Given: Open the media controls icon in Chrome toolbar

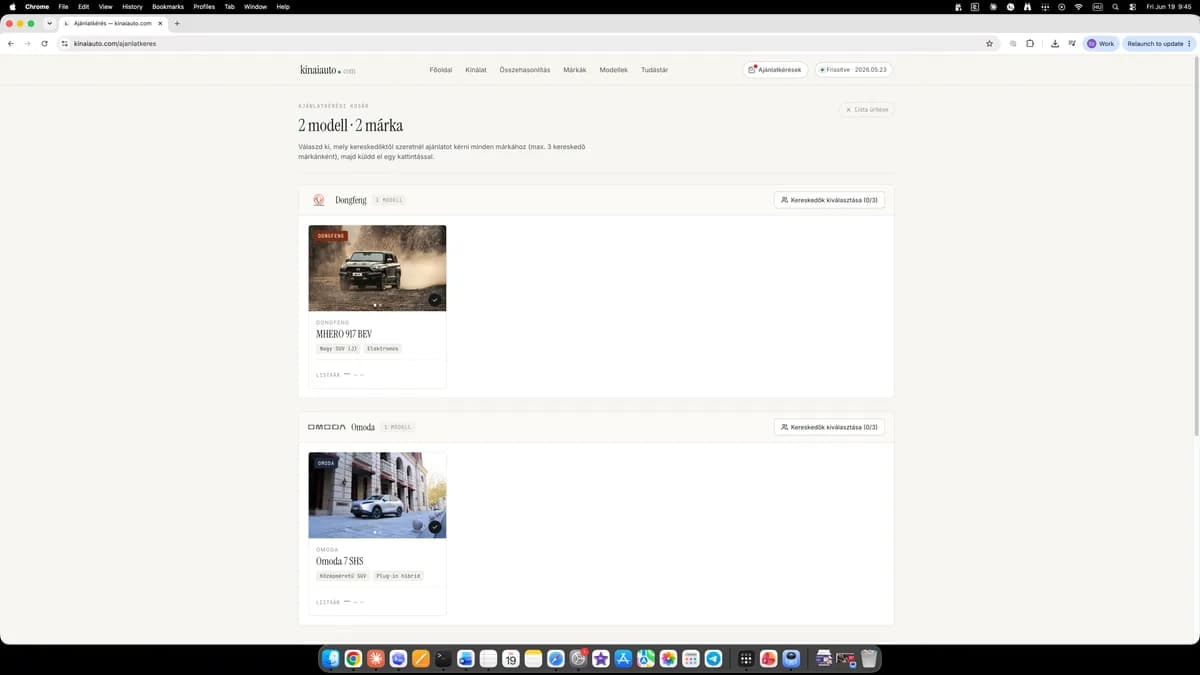Looking at the screenshot, I should tap(1072, 44).
